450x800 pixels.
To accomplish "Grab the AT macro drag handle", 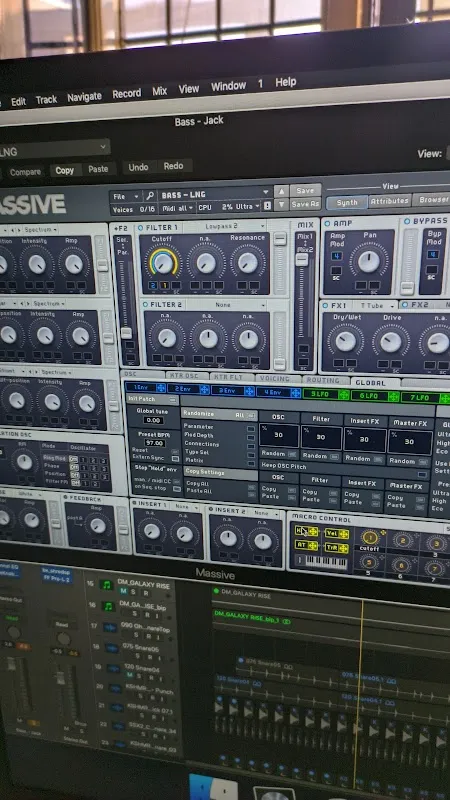I will coord(313,545).
